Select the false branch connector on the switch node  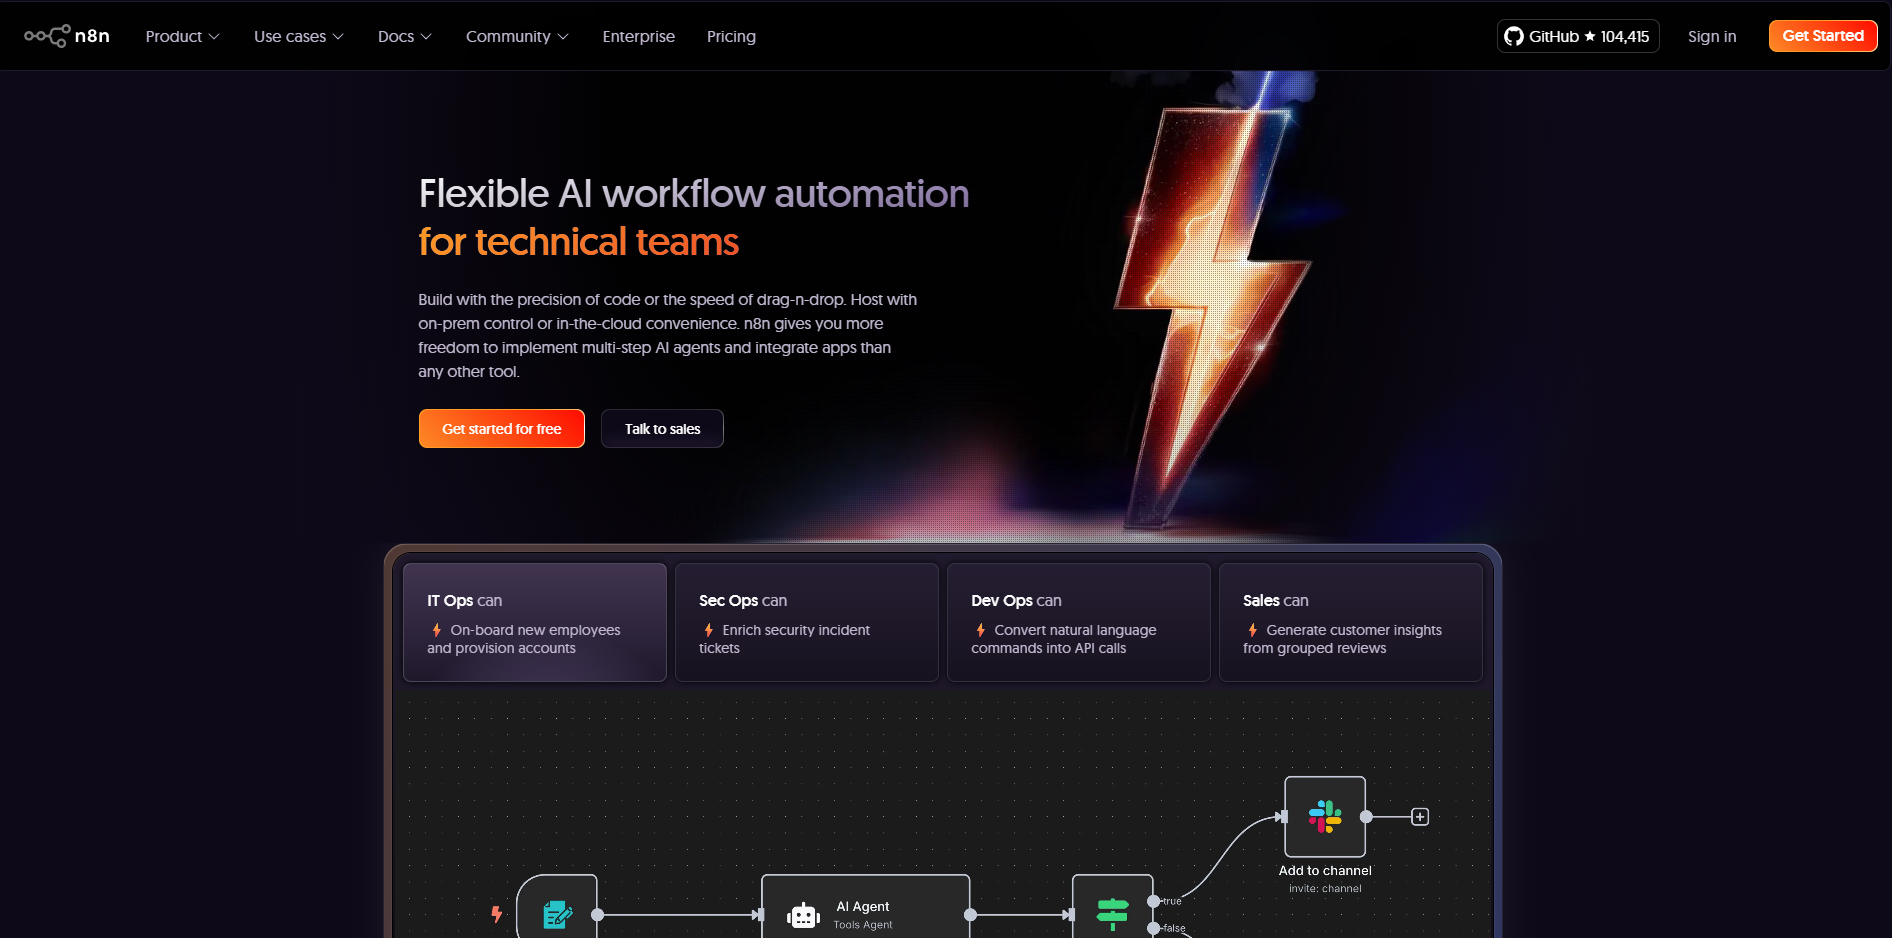[1152, 928]
